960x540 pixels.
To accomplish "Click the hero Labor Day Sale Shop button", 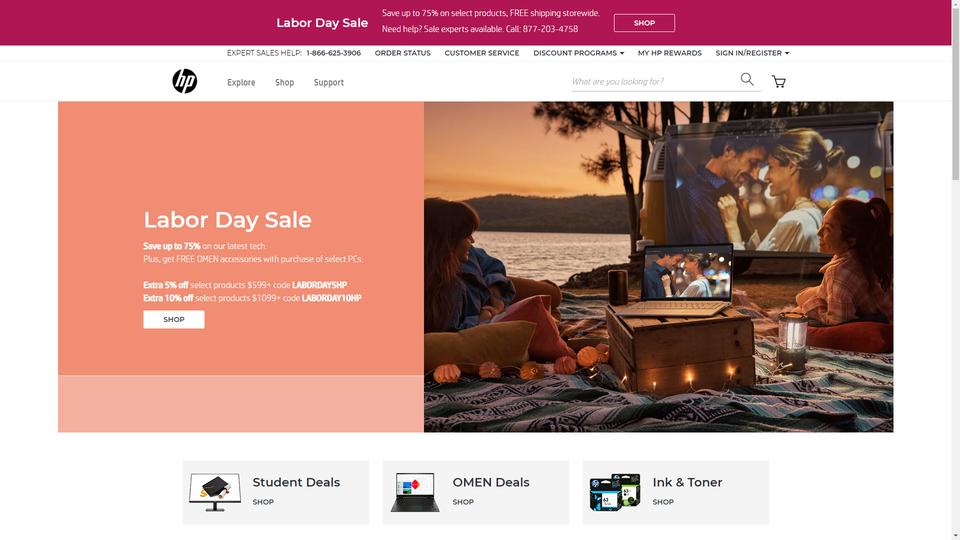I will [x=174, y=320].
